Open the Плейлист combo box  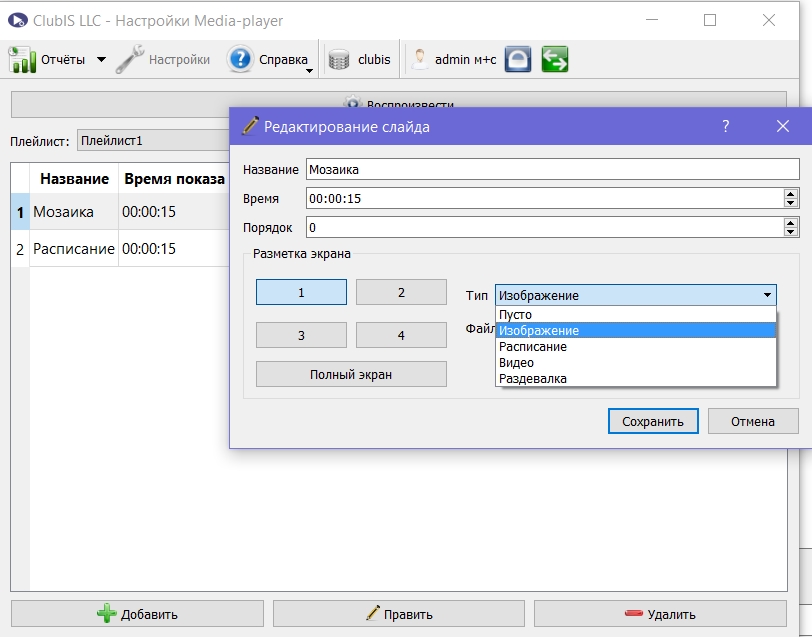[x=153, y=140]
